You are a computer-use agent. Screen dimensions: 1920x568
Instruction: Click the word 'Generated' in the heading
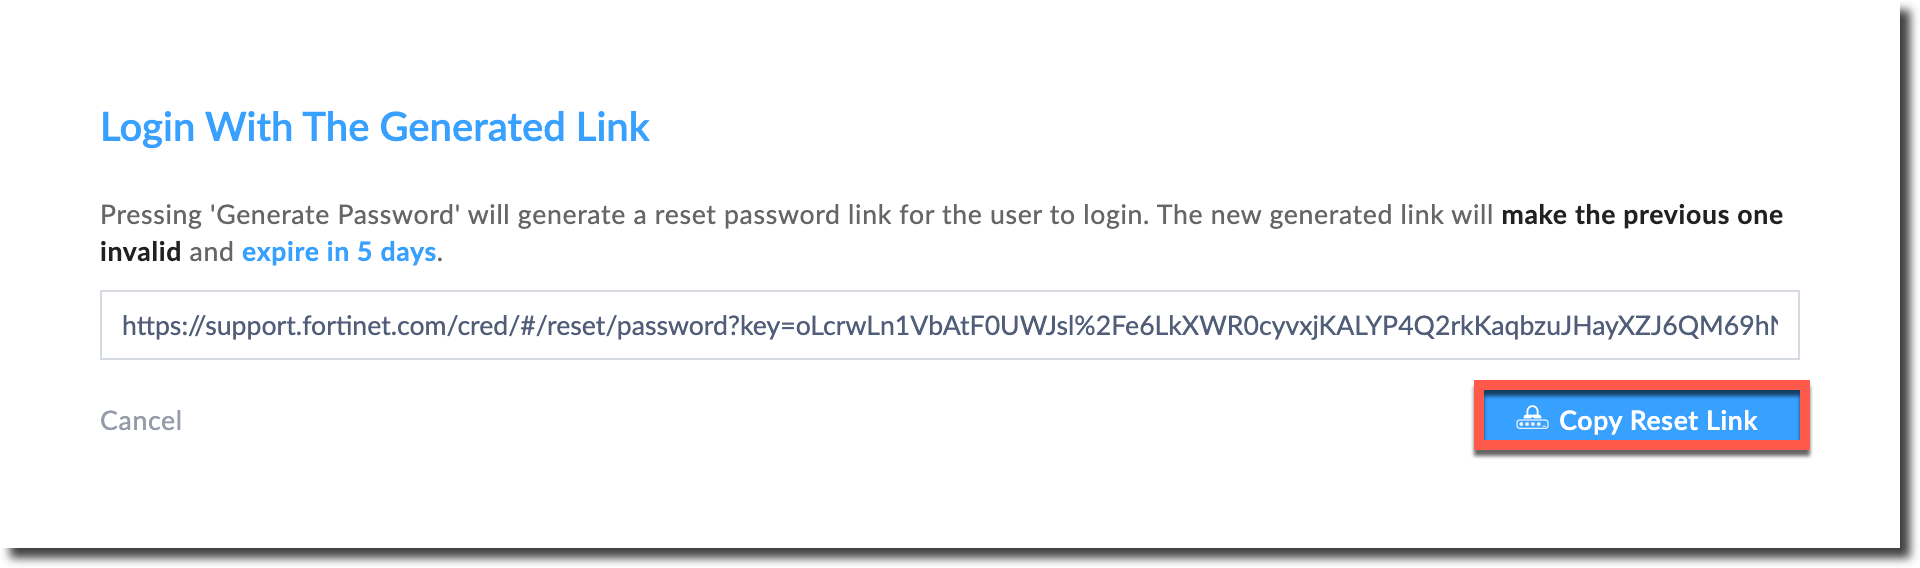point(472,128)
